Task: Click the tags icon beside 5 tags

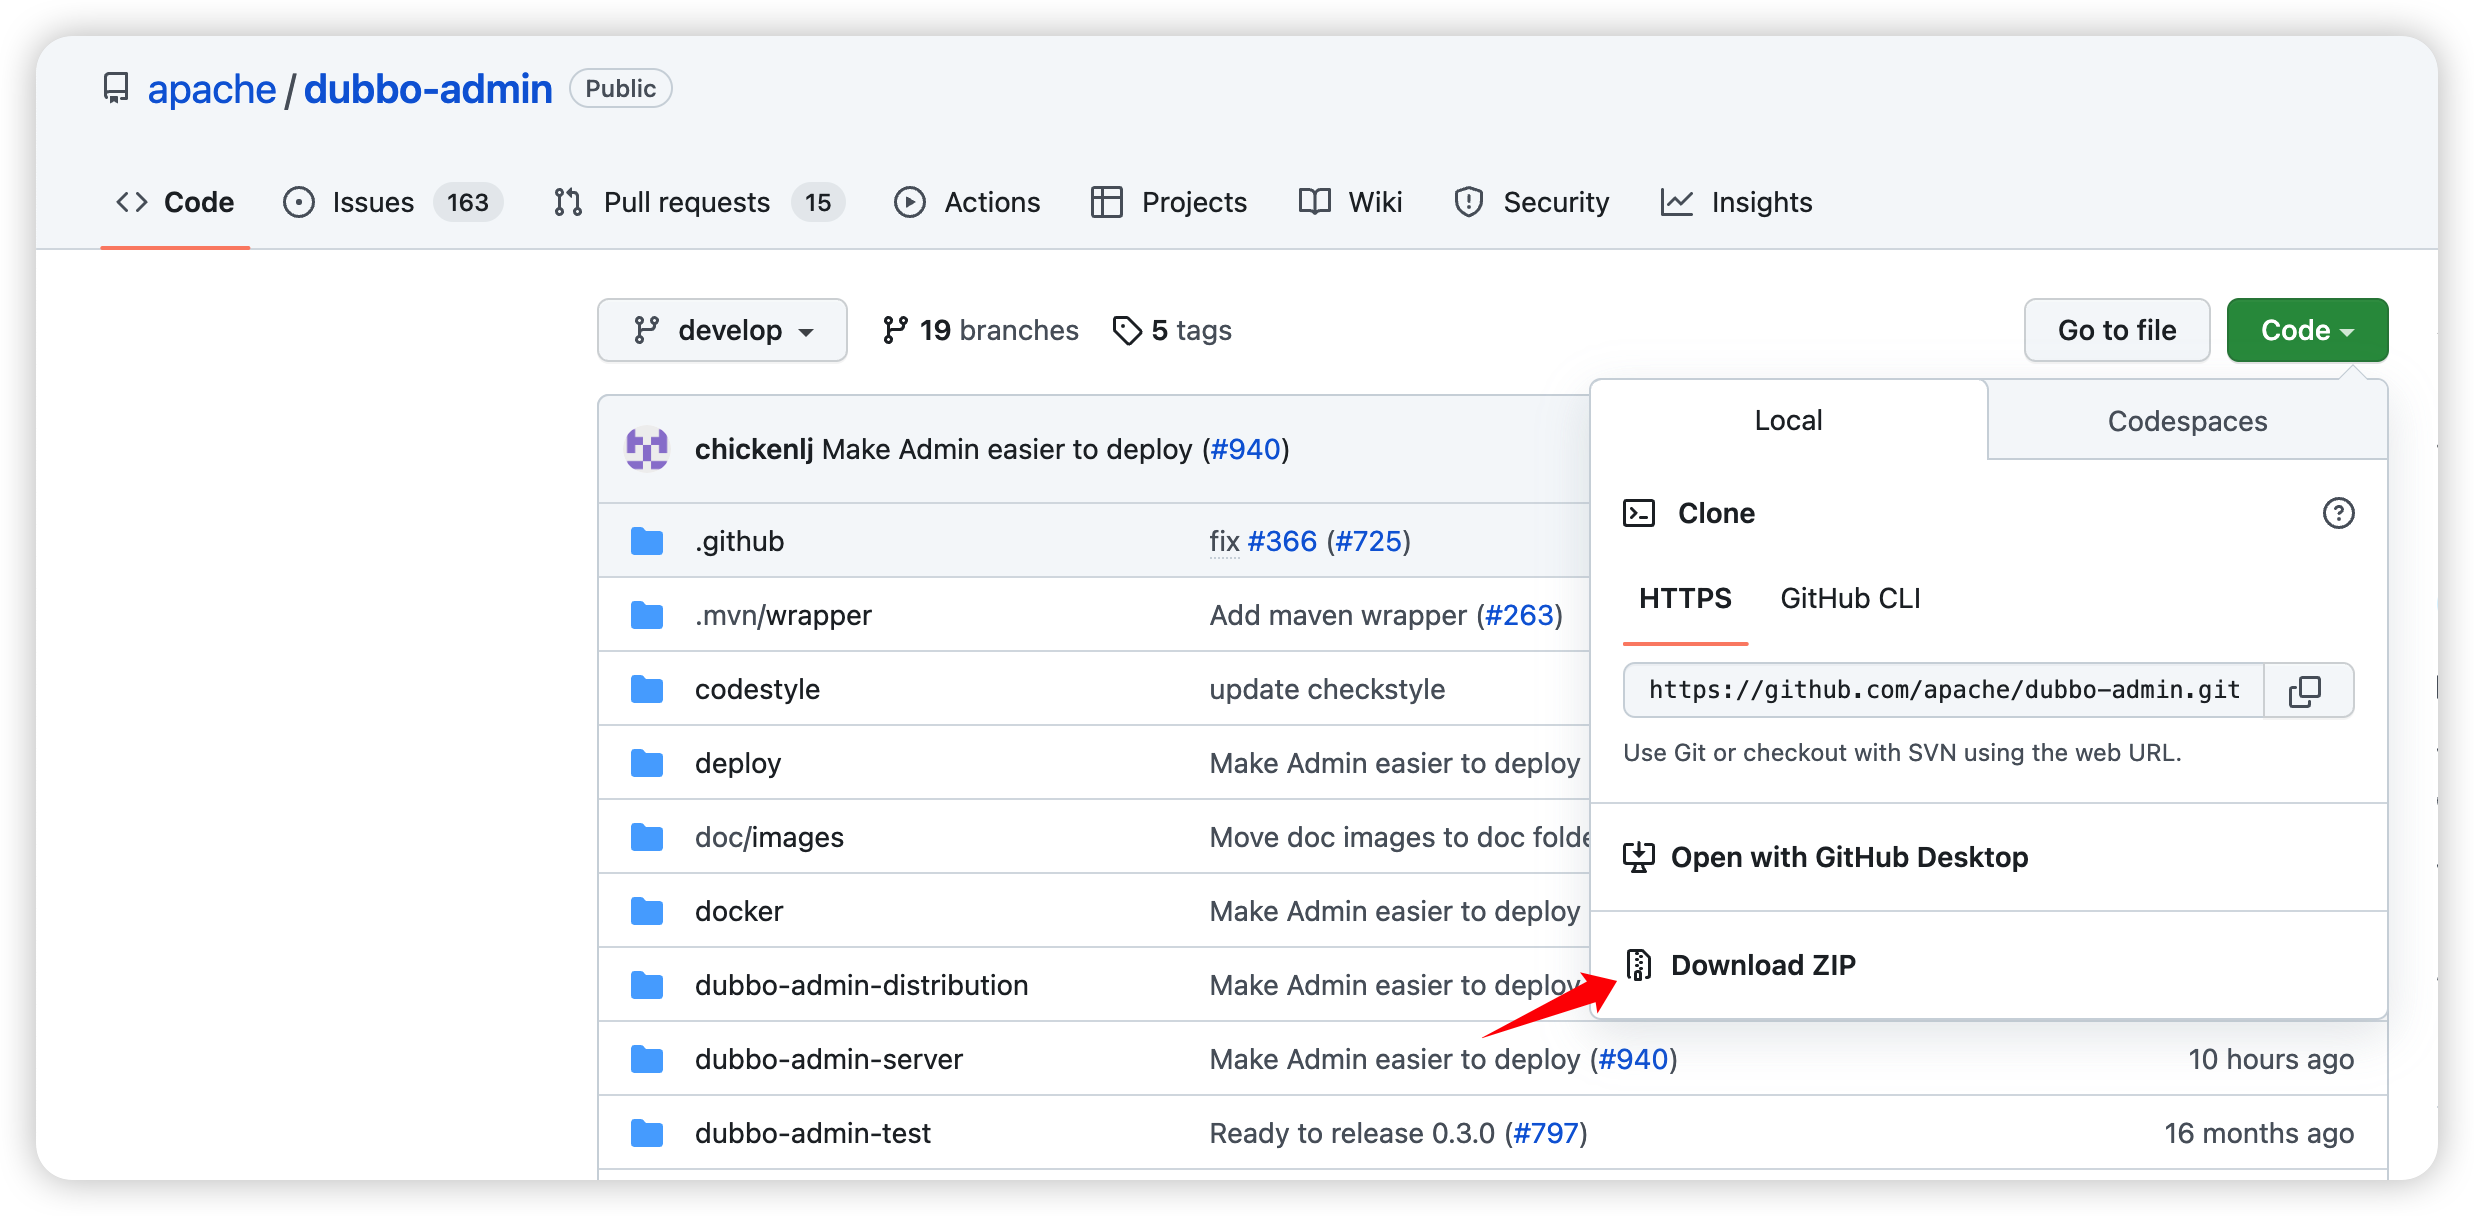Action: pos(1127,330)
